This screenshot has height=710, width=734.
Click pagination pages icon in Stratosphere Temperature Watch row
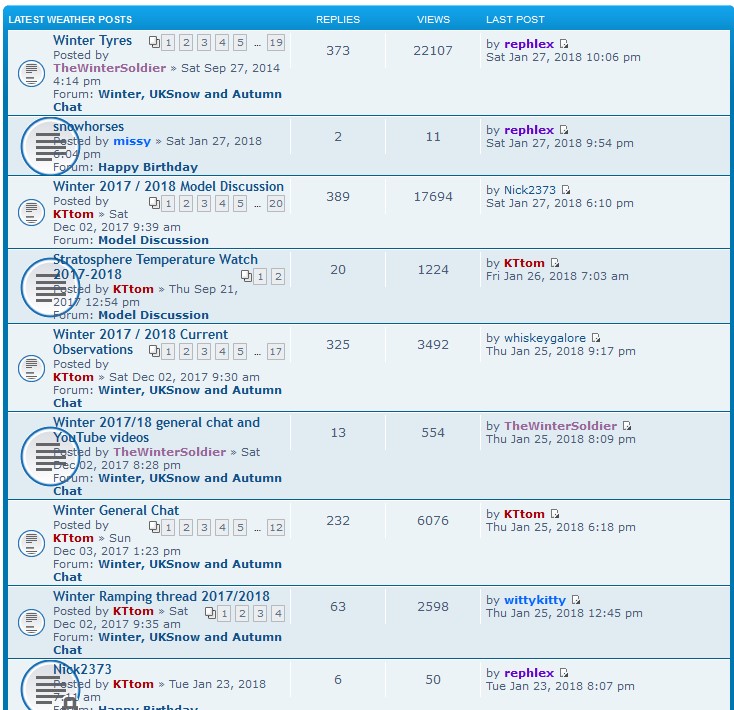(x=246, y=276)
